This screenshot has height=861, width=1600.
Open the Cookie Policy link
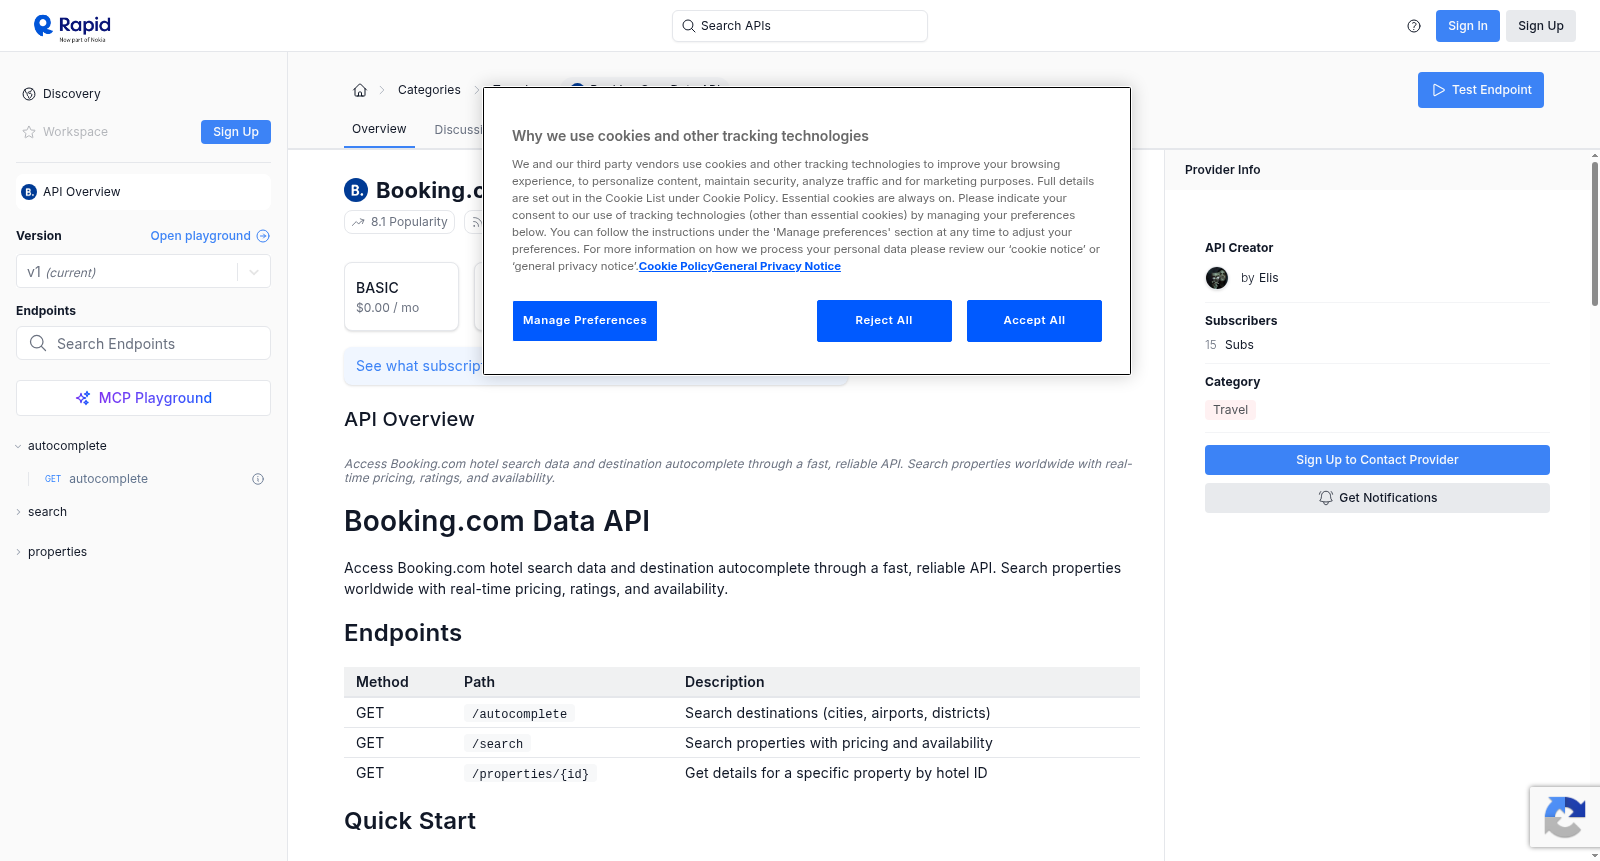click(676, 267)
